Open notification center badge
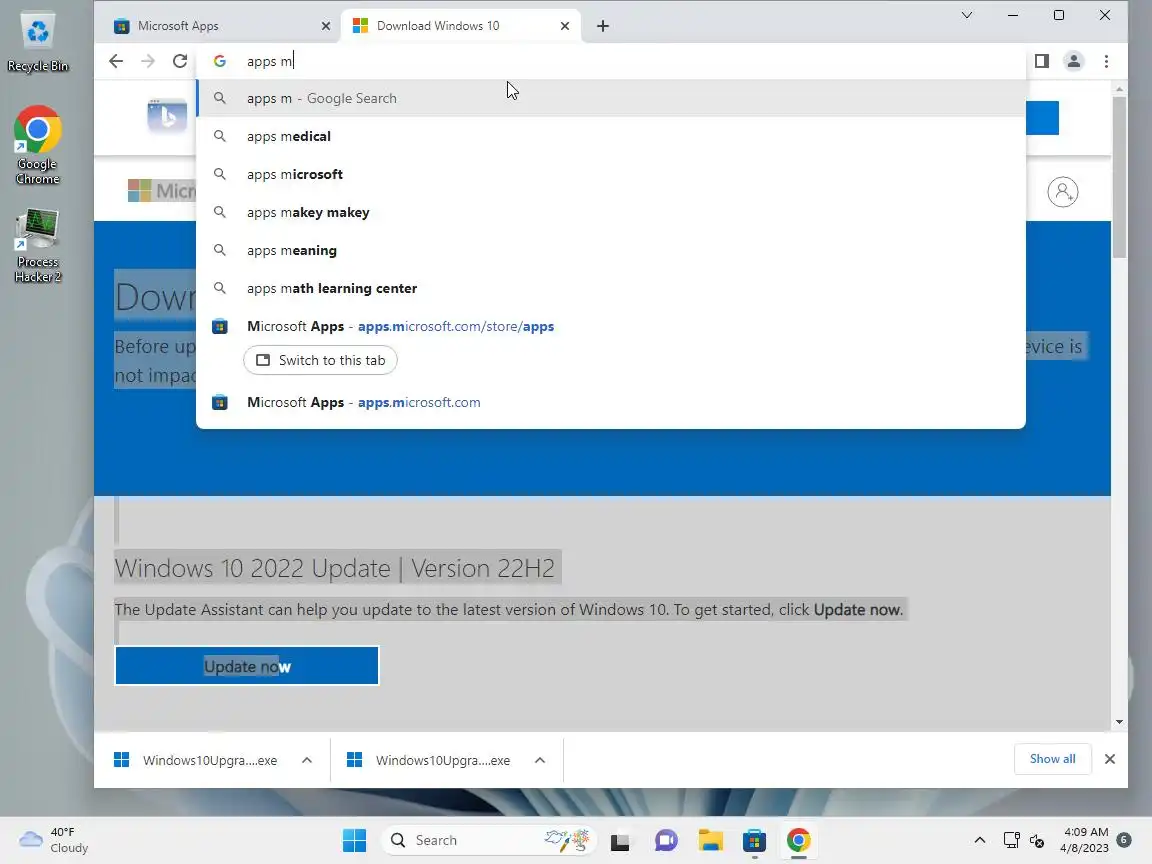The width and height of the screenshot is (1152, 864). 1123,839
